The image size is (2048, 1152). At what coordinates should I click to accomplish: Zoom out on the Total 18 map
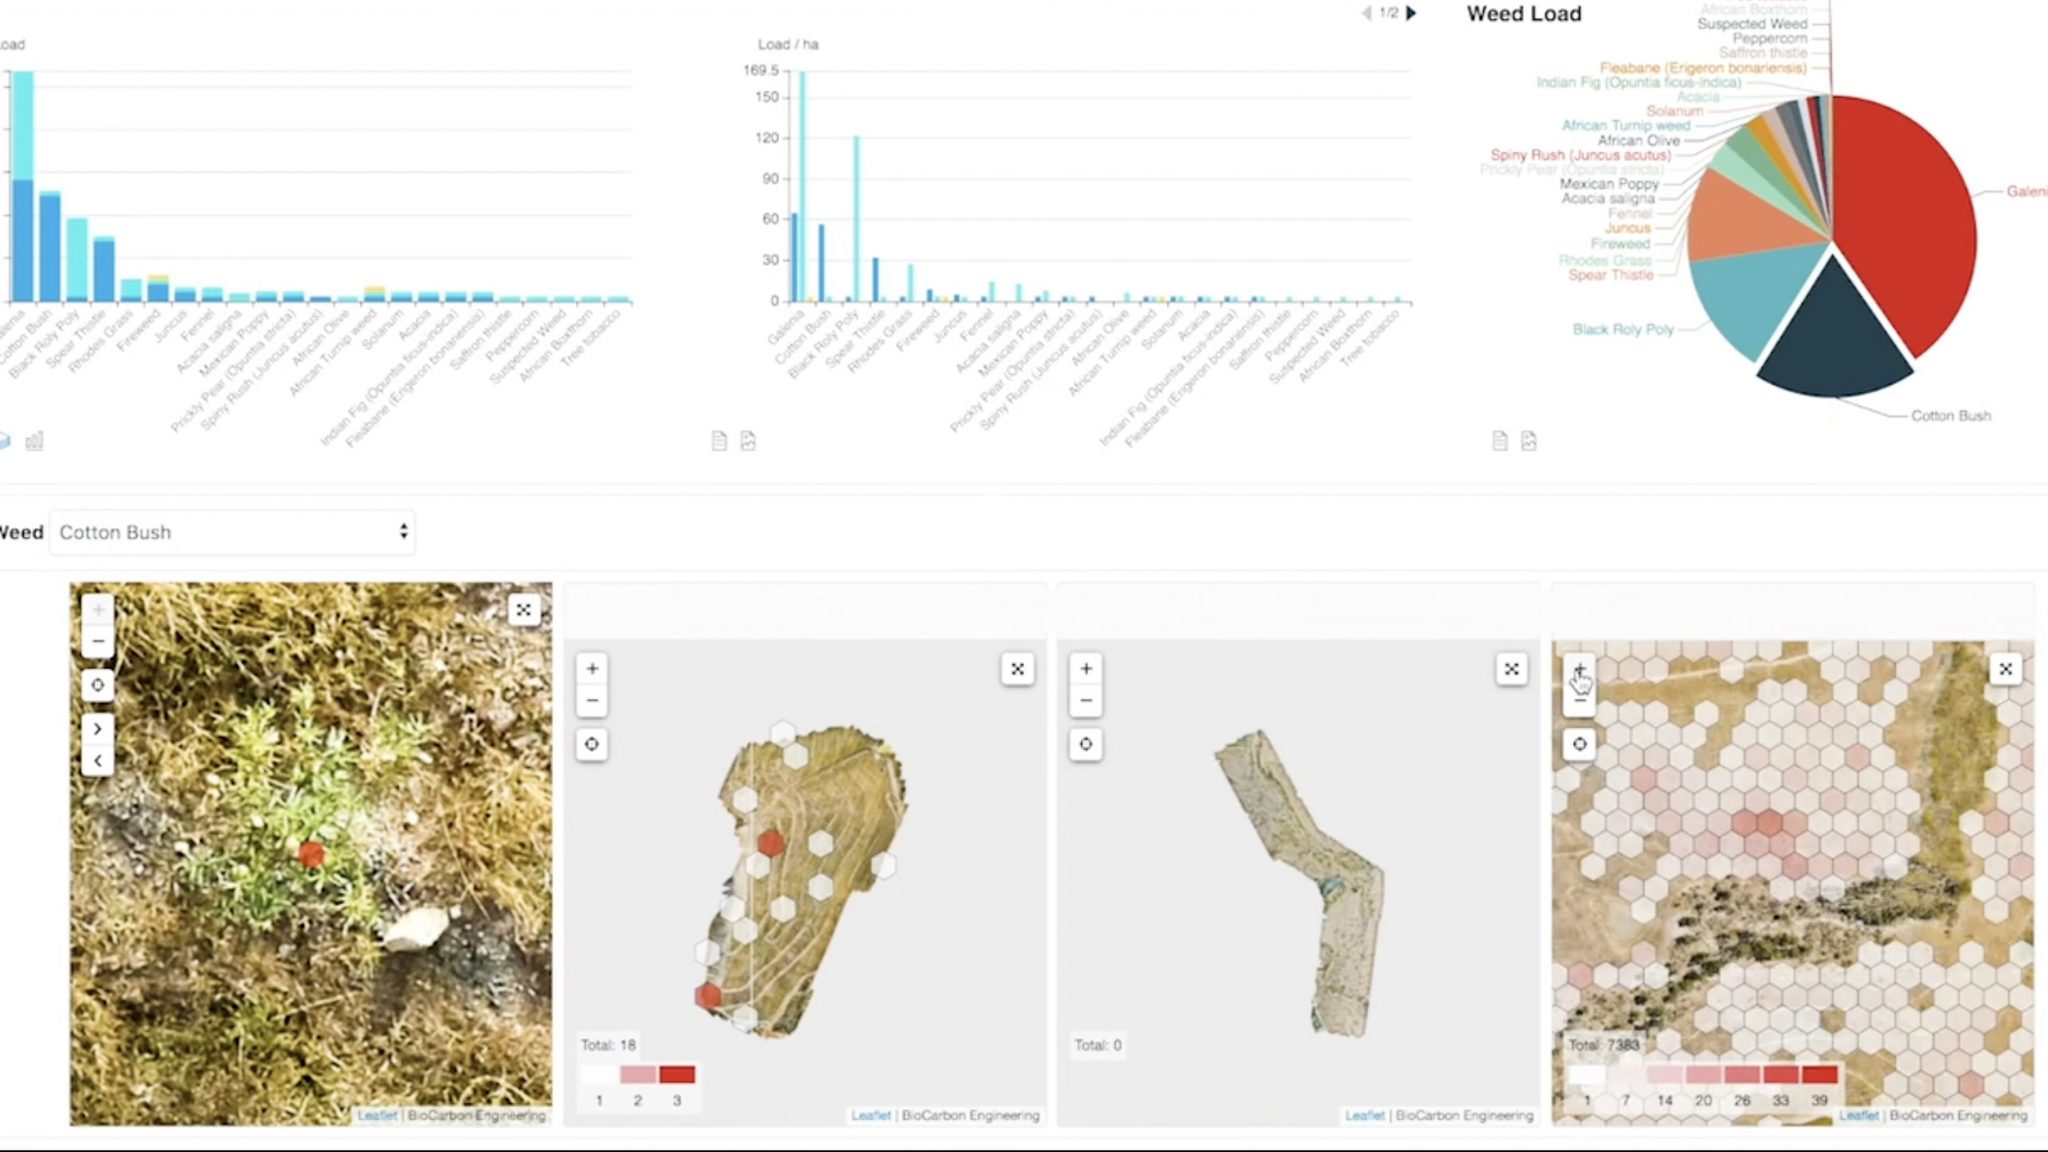click(x=592, y=700)
